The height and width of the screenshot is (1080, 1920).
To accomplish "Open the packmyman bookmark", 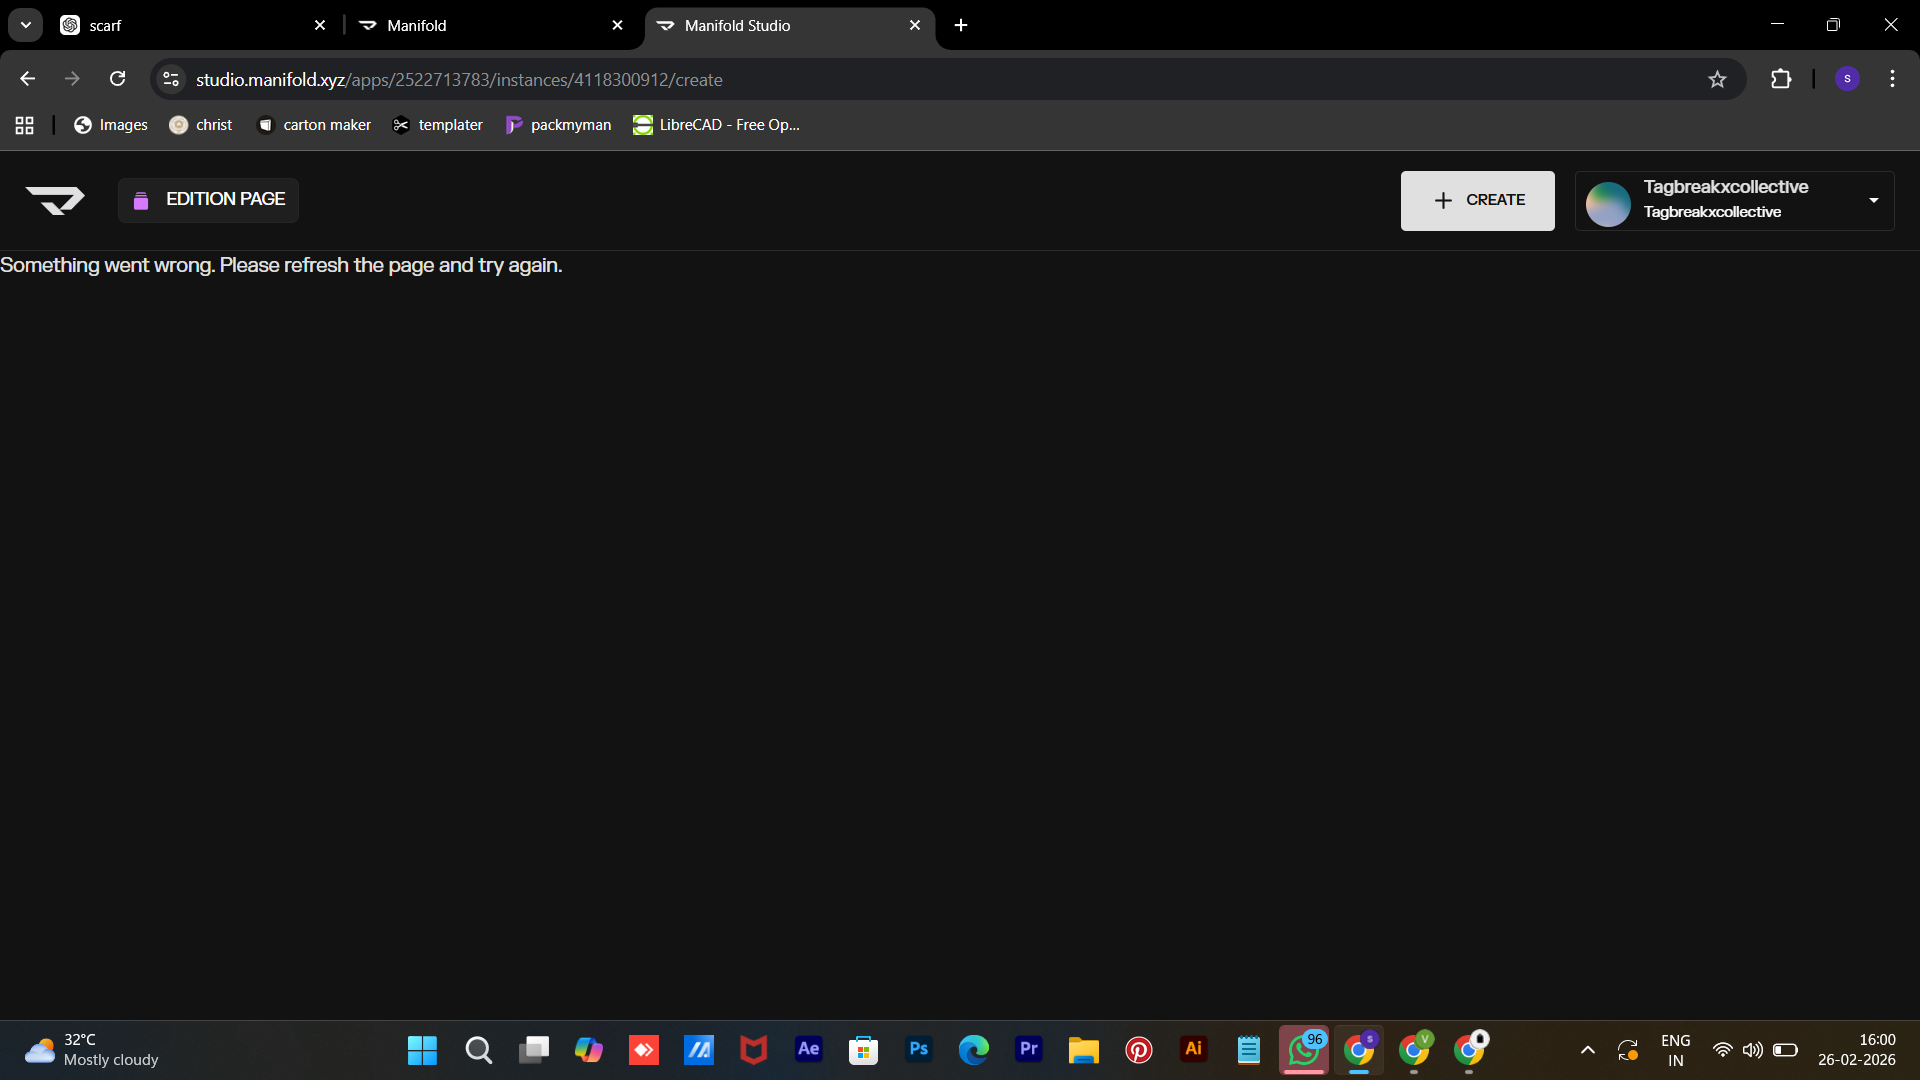I will (558, 125).
